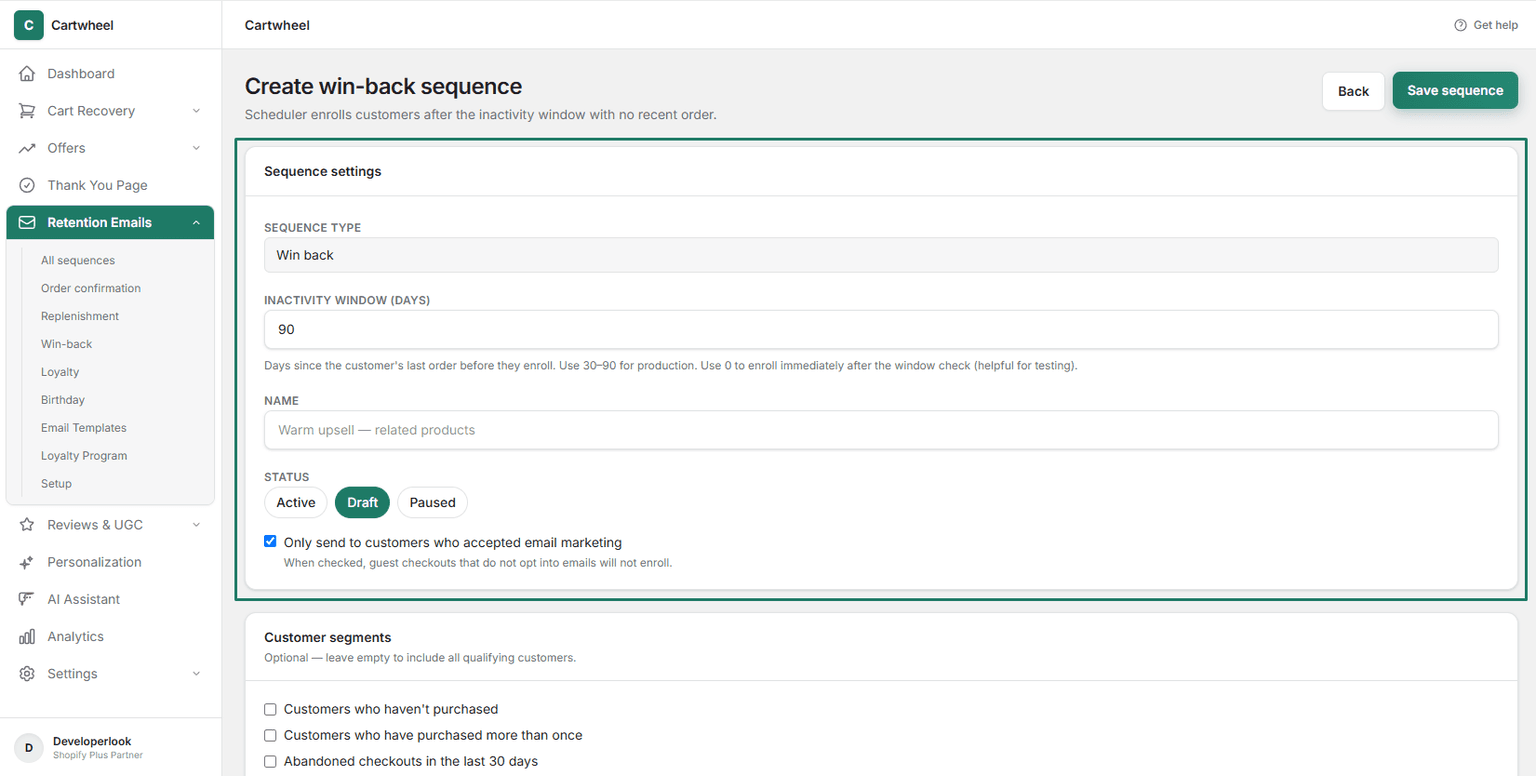This screenshot has width=1536, height=776.
Task: Open Win-back submenu item
Action: (66, 344)
